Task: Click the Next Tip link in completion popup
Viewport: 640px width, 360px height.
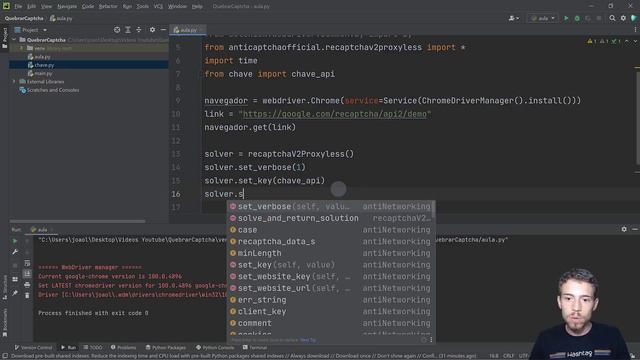Action: point(308,340)
